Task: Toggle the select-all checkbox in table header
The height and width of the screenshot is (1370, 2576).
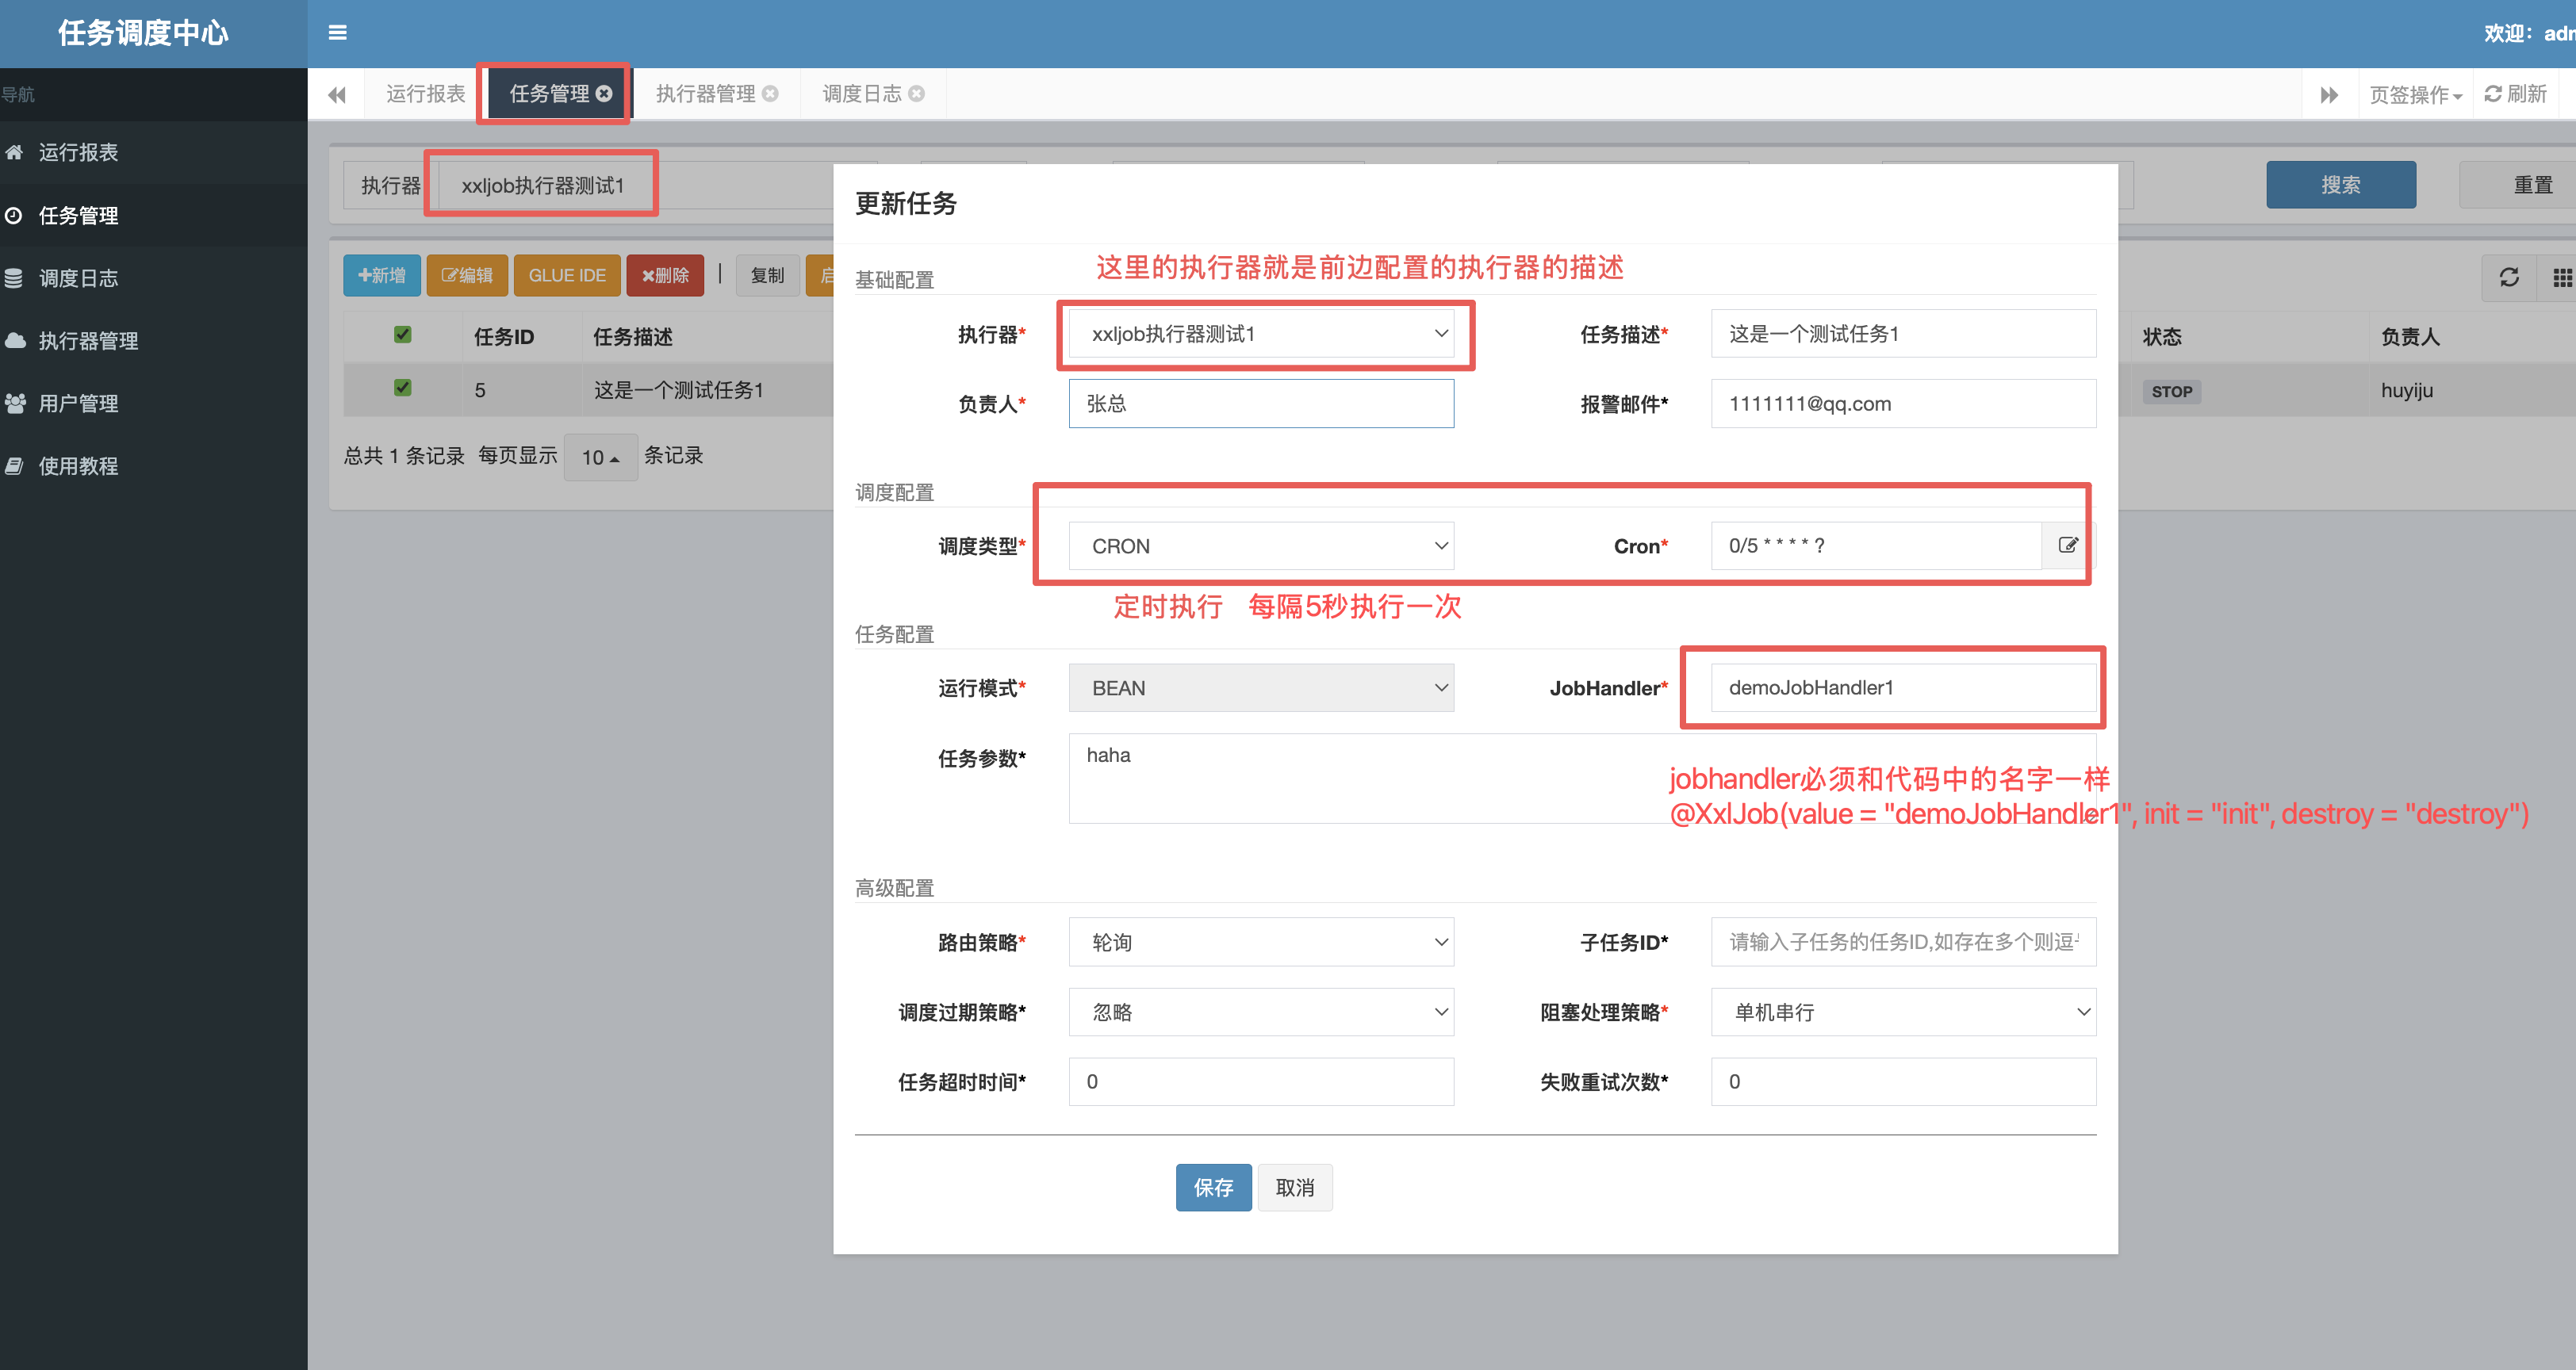Action: click(x=402, y=334)
